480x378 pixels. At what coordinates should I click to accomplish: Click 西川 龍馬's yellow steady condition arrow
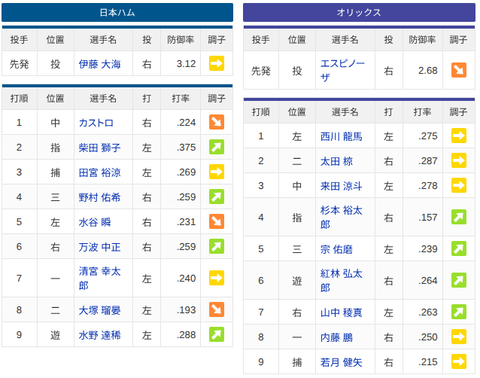tap(459, 136)
